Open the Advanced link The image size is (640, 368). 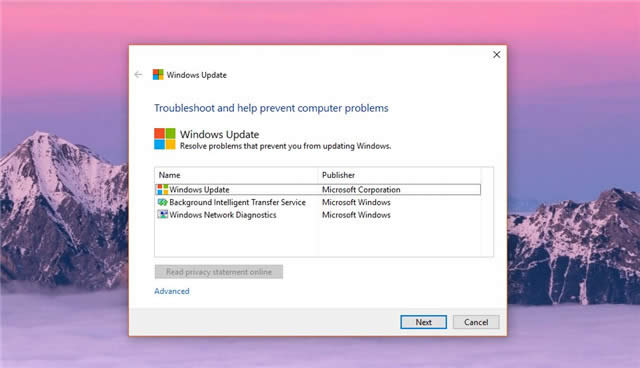172,291
